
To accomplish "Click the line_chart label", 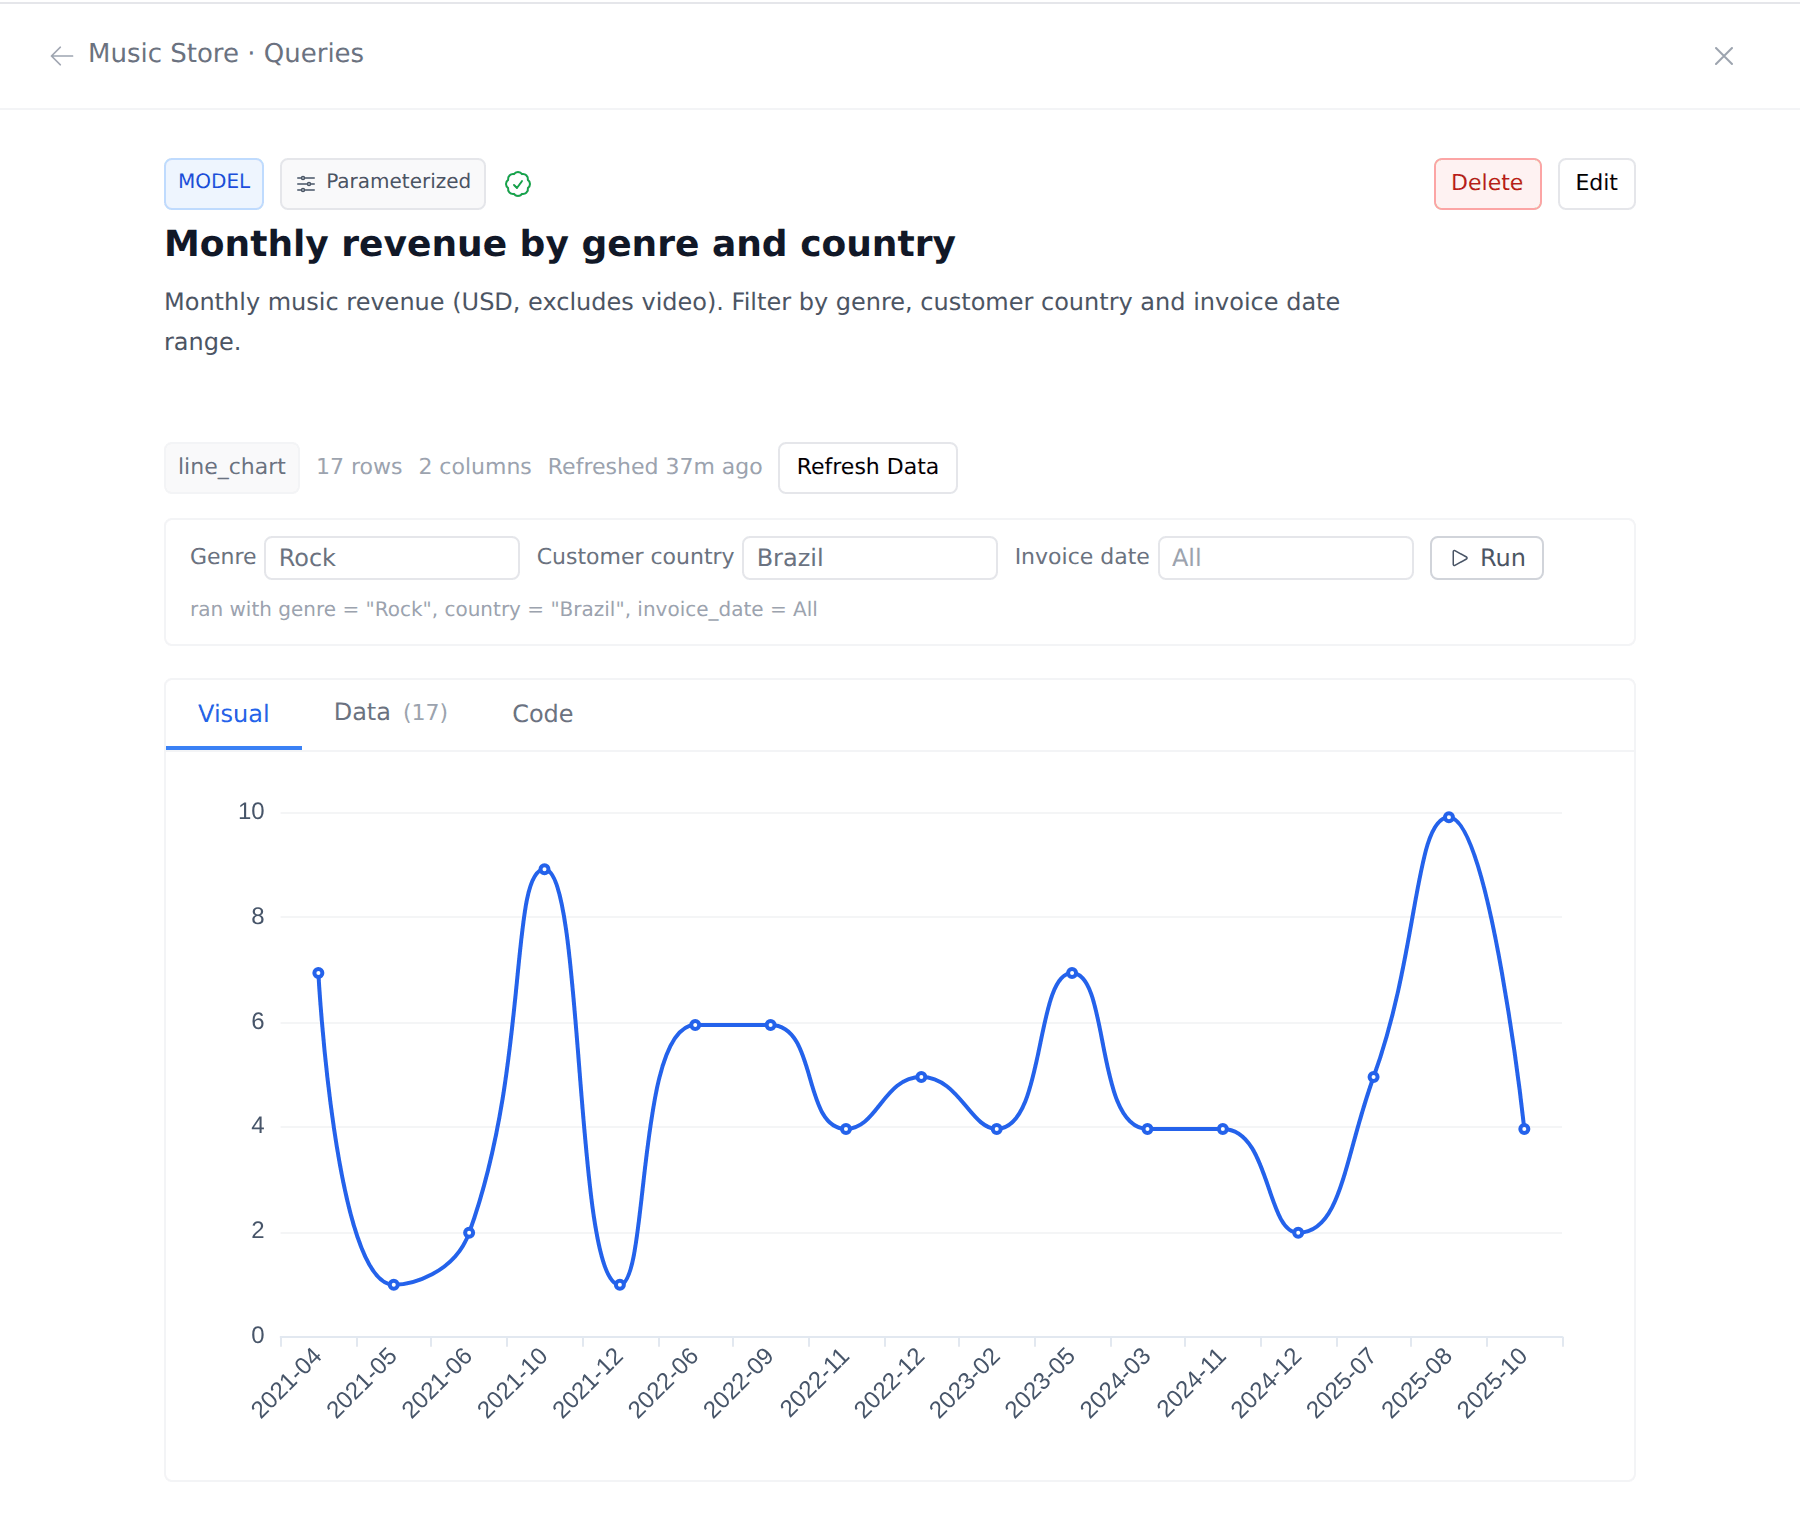I will [x=232, y=467].
